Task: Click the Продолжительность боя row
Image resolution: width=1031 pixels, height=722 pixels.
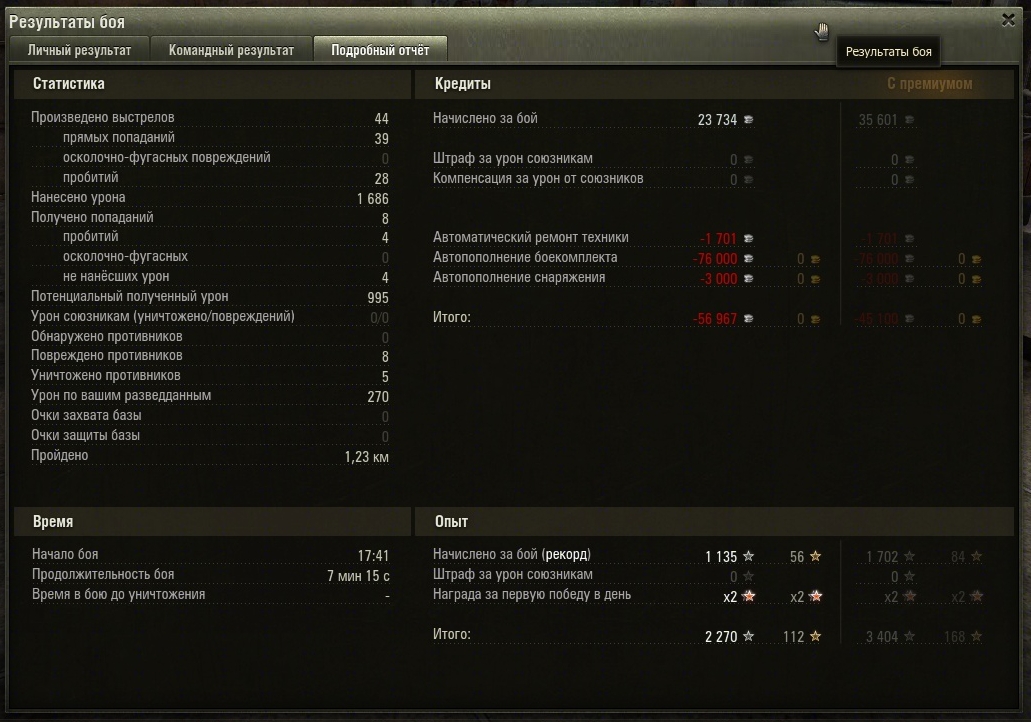Action: coord(210,575)
